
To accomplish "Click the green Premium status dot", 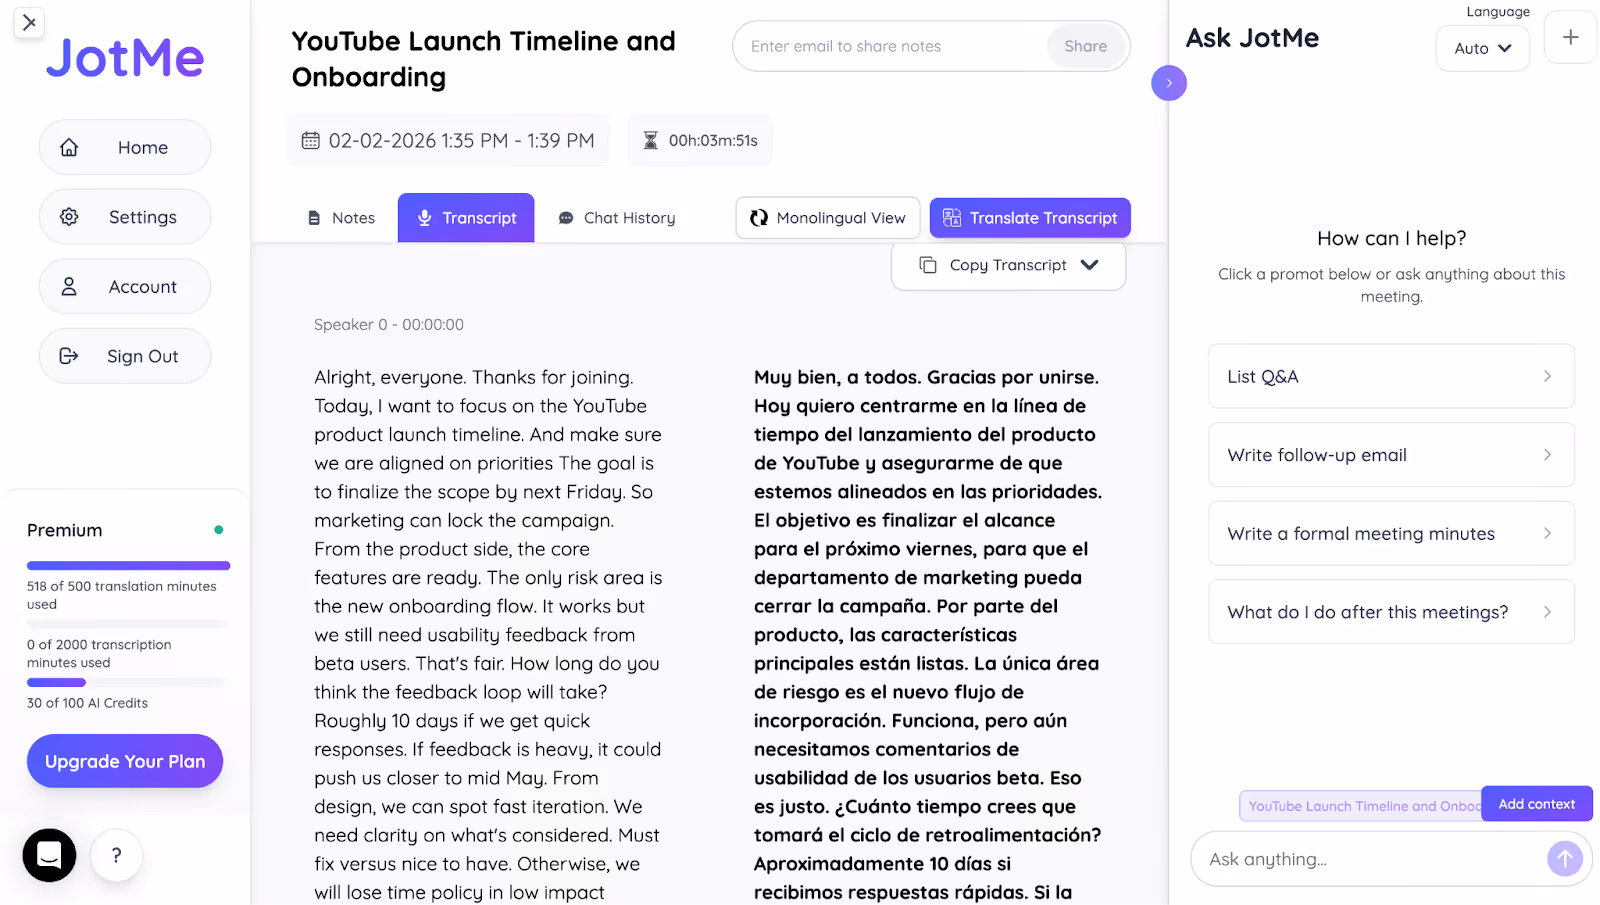I will pyautogui.click(x=218, y=530).
